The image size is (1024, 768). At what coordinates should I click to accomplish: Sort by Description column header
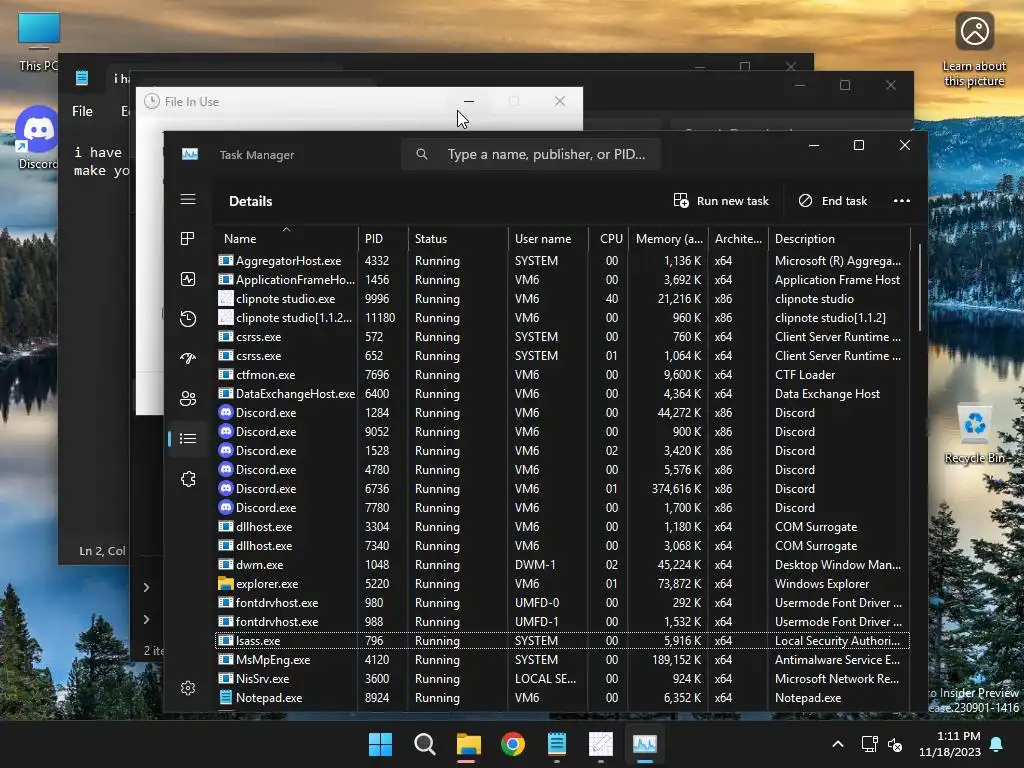[x=839, y=238]
